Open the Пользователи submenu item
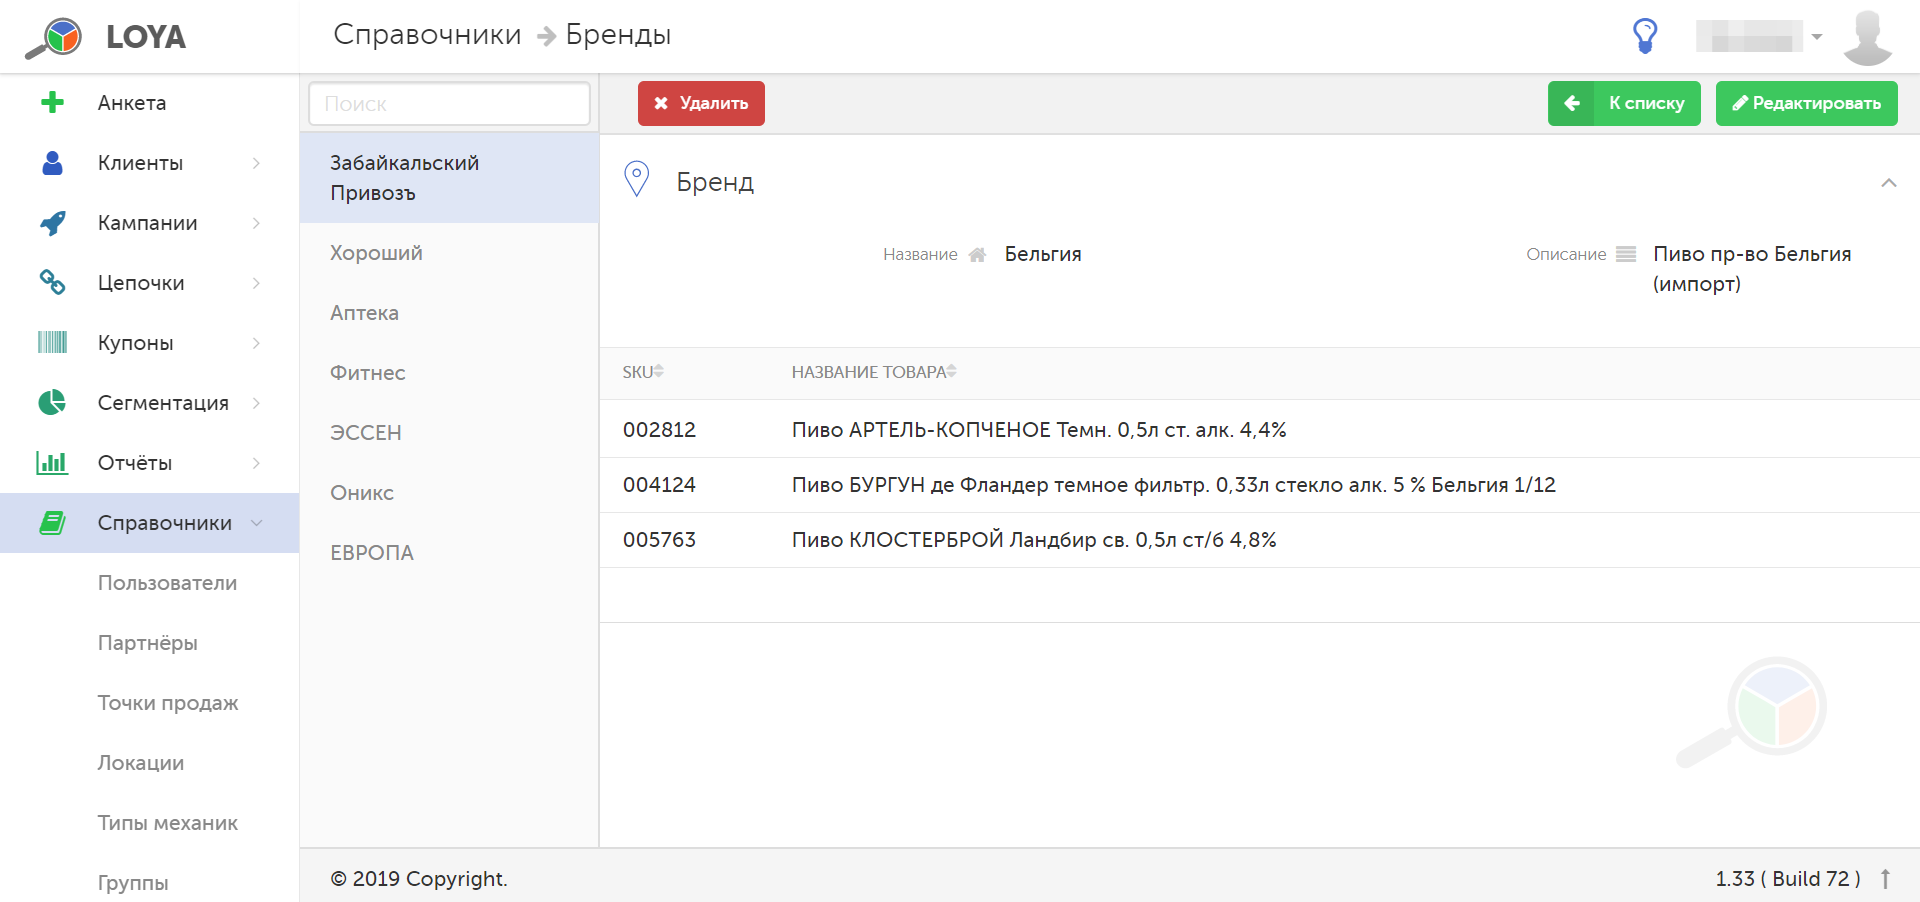The height and width of the screenshot is (902, 1920). (x=167, y=583)
